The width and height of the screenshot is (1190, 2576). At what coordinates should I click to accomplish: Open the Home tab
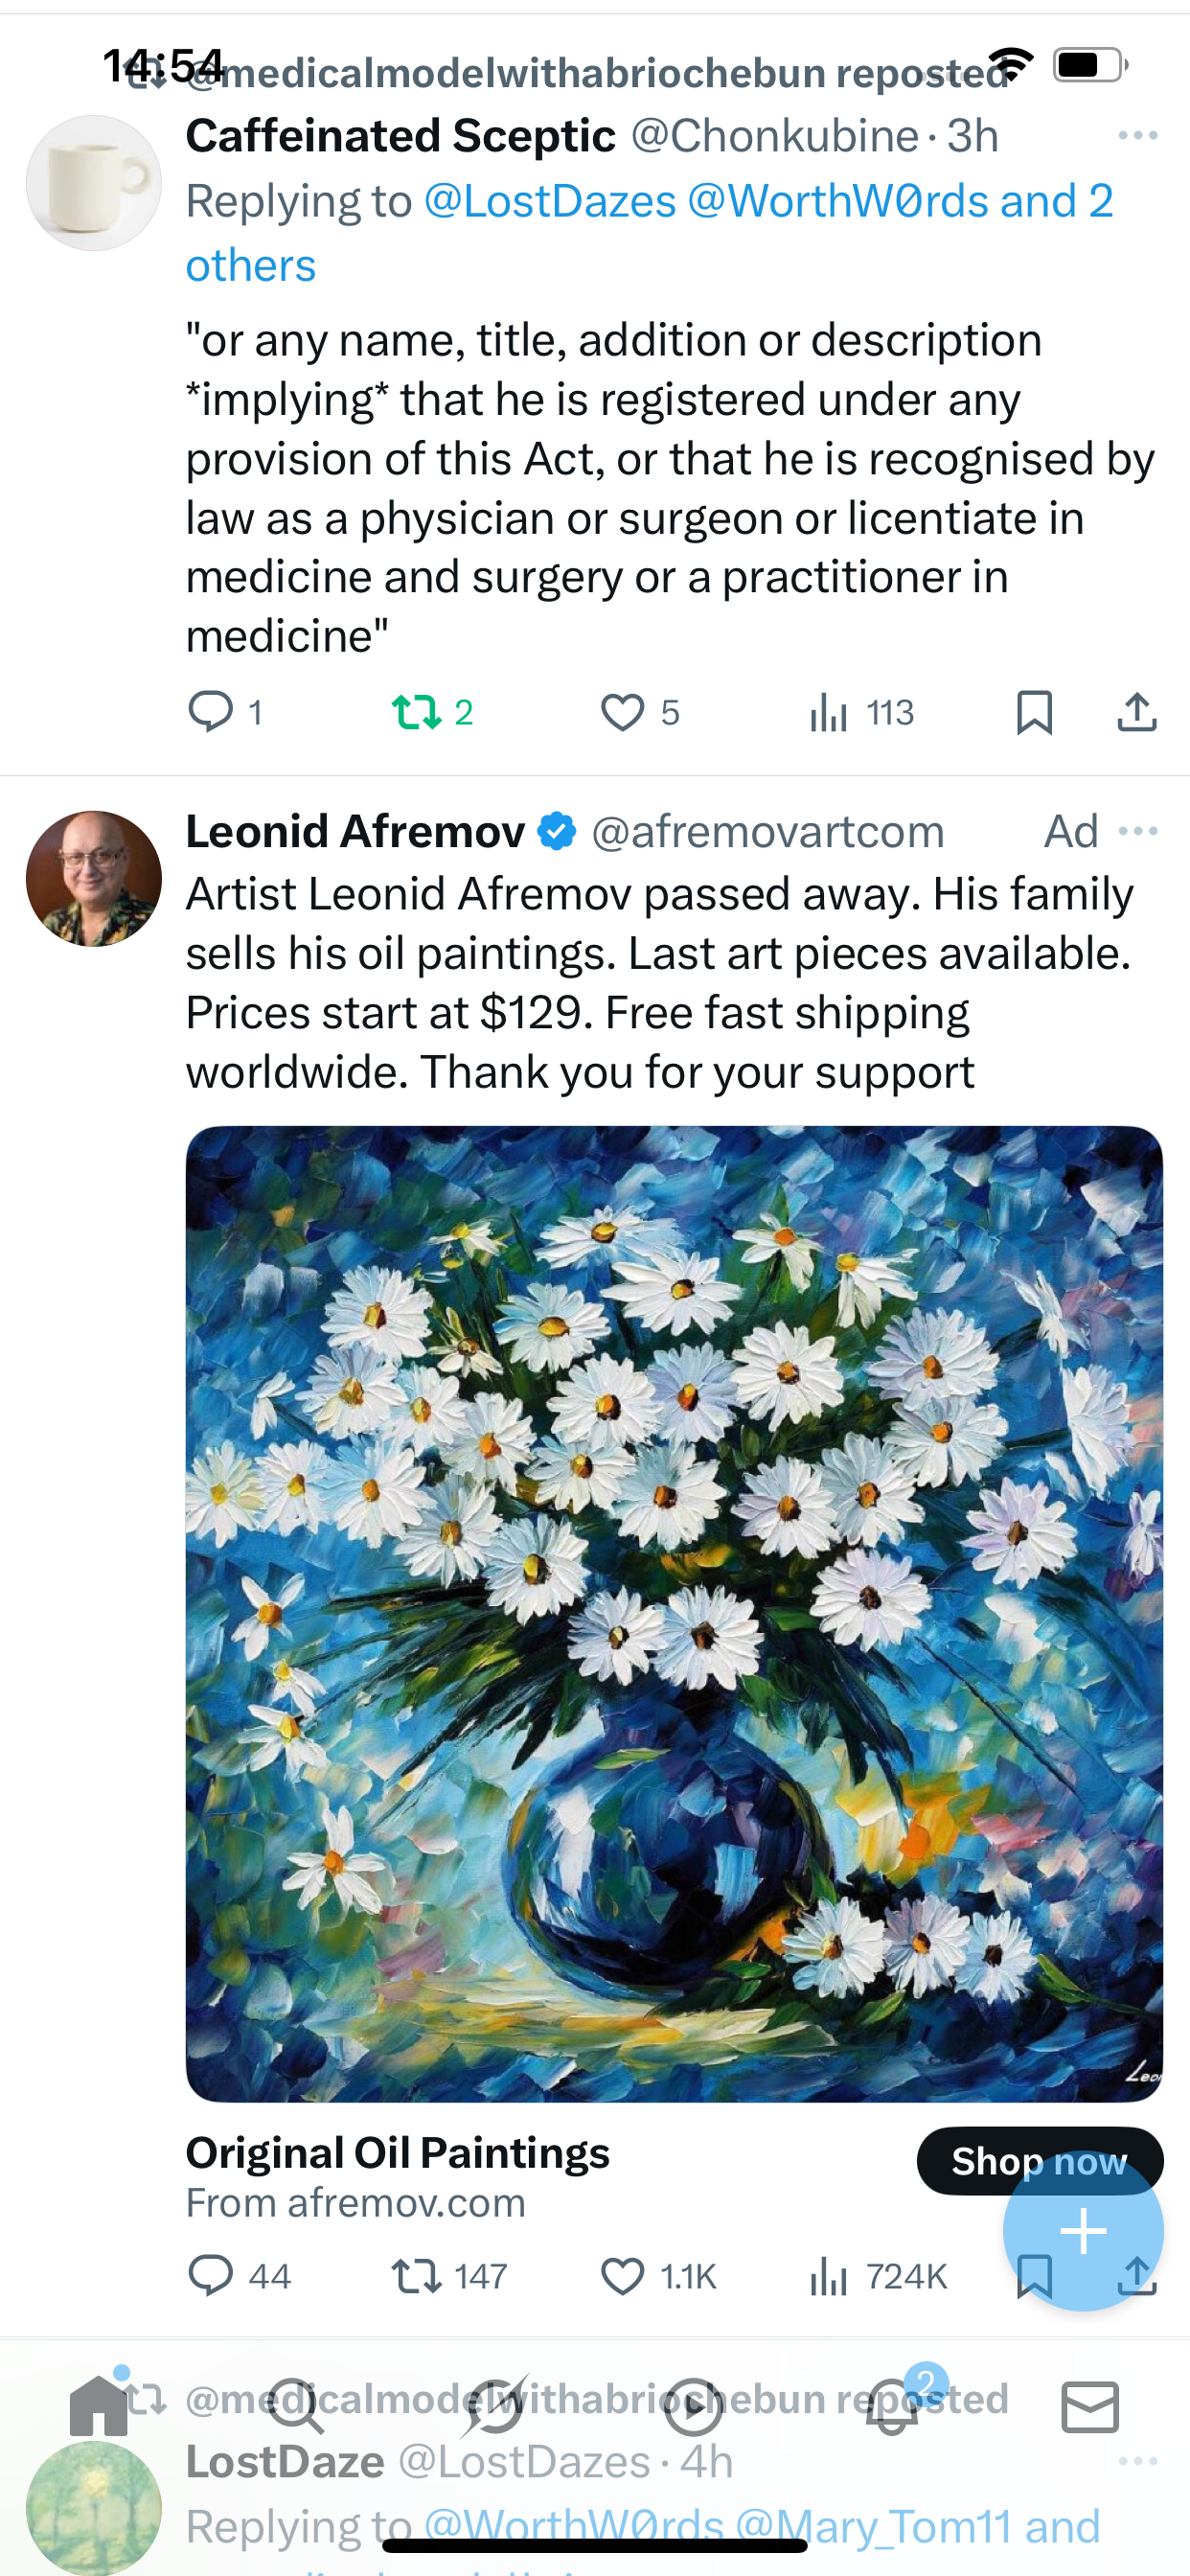click(98, 2405)
